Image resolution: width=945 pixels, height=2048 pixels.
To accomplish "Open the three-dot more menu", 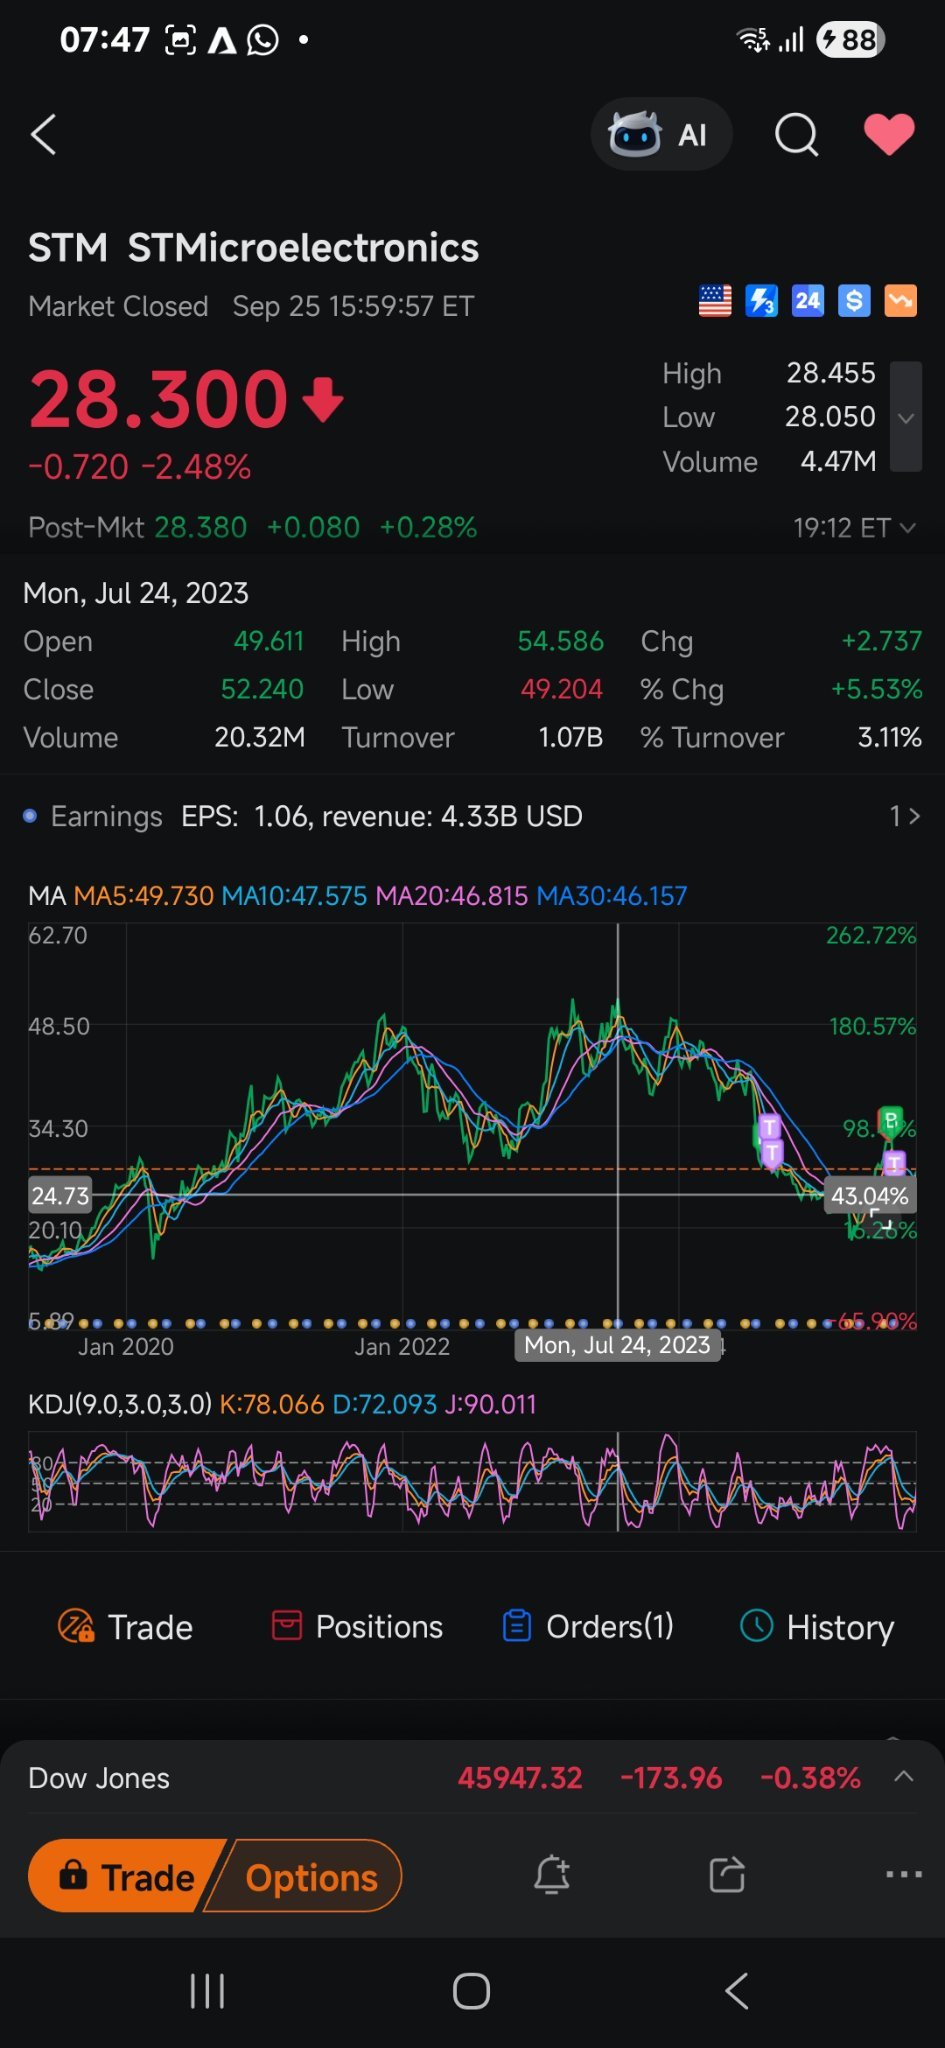I will pos(903,1875).
